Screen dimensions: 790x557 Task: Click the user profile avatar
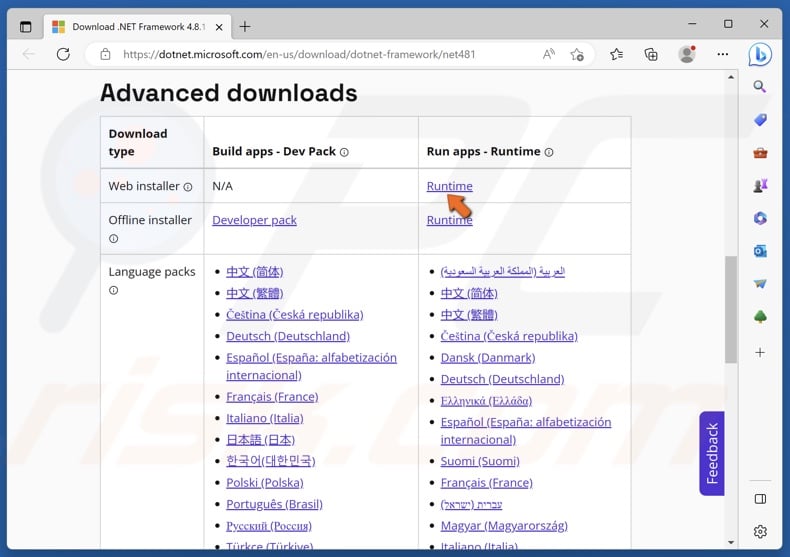pyautogui.click(x=687, y=54)
